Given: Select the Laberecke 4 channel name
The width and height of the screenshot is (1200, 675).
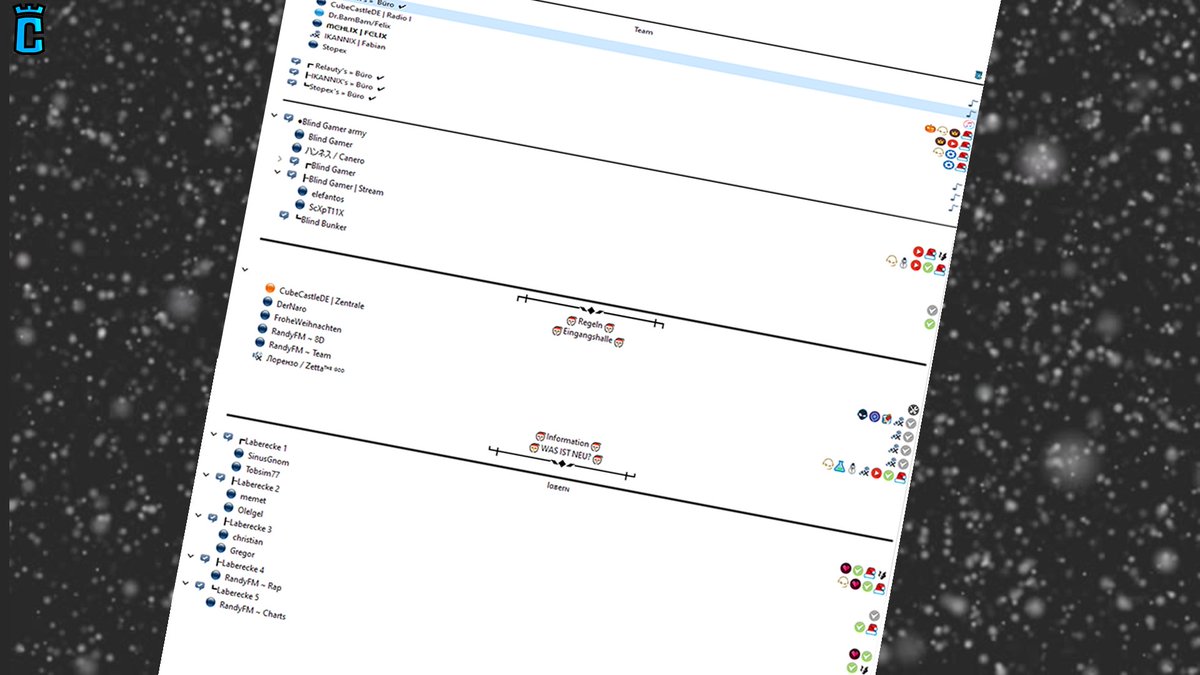Looking at the screenshot, I should pos(241,567).
